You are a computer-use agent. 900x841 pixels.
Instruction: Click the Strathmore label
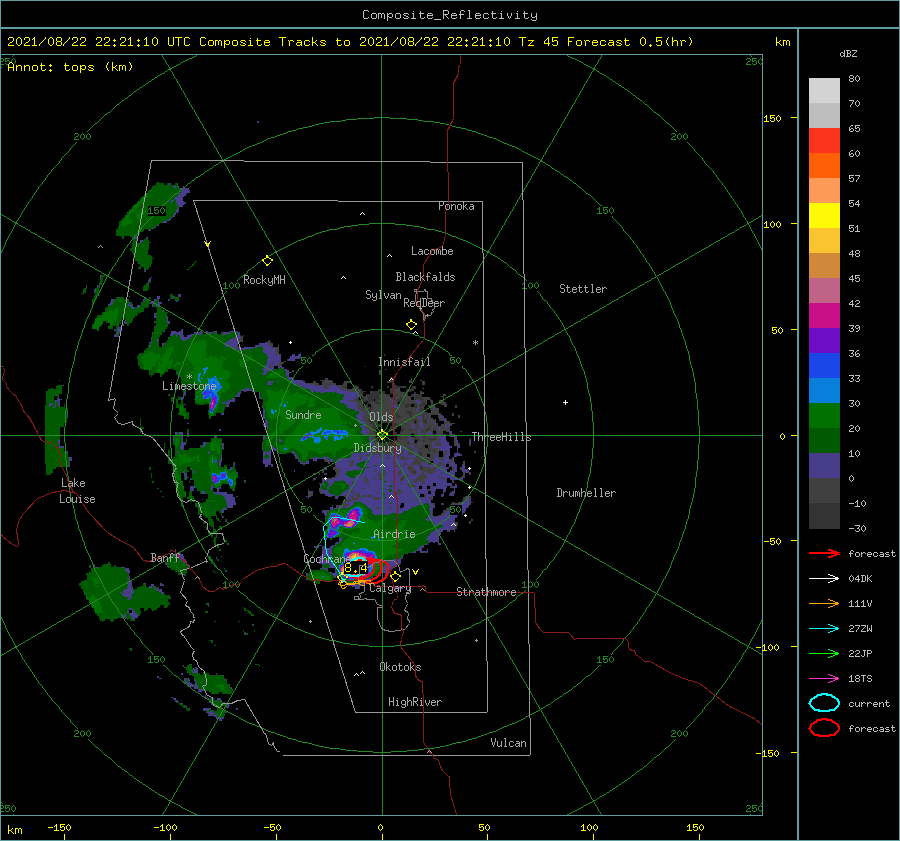[x=486, y=592]
